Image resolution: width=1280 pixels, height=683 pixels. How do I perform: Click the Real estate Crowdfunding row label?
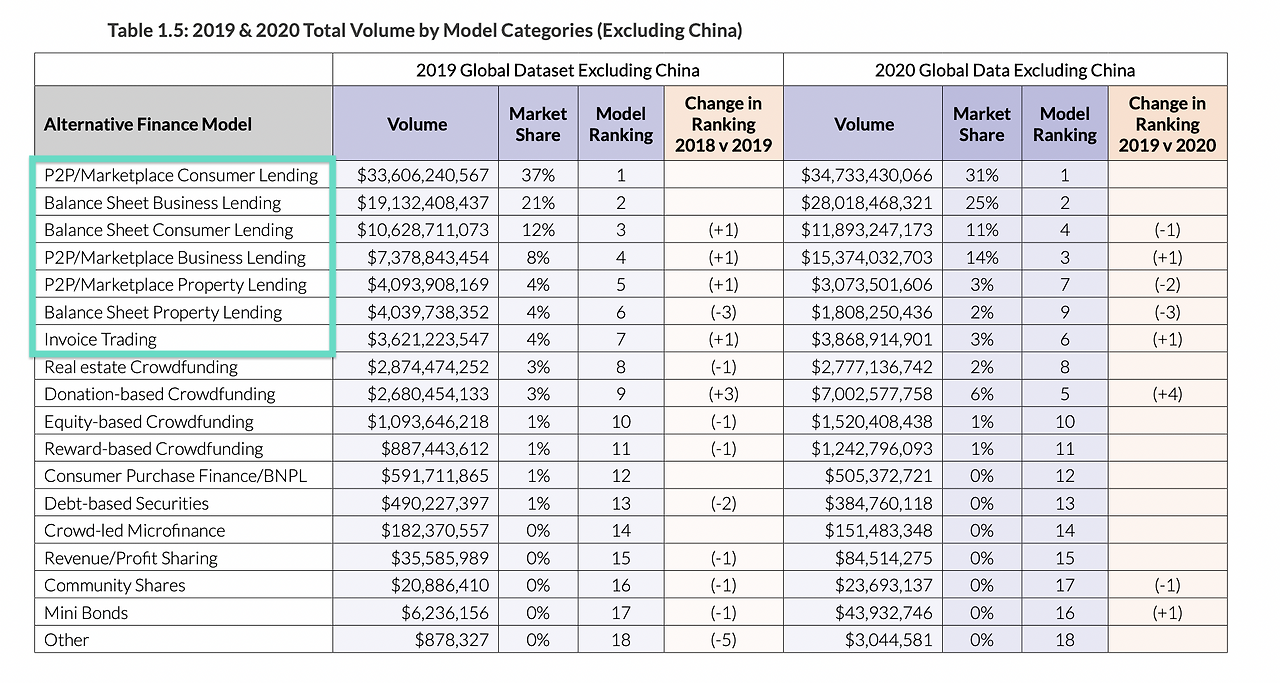click(141, 367)
